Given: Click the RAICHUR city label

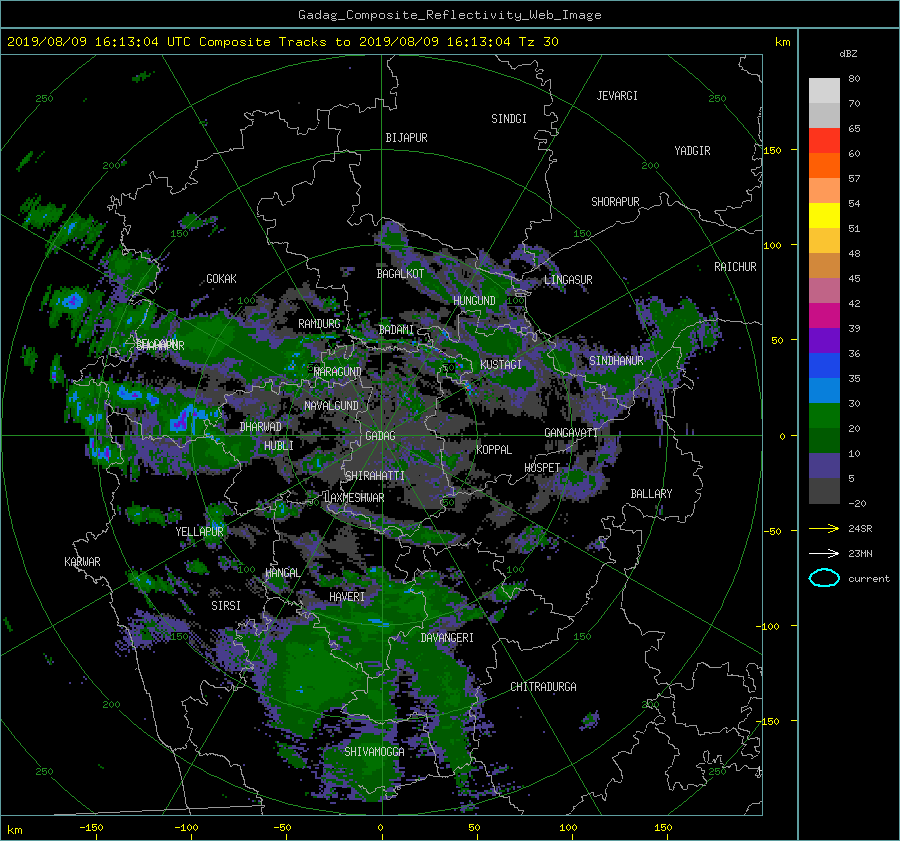Looking at the screenshot, I should 735,267.
